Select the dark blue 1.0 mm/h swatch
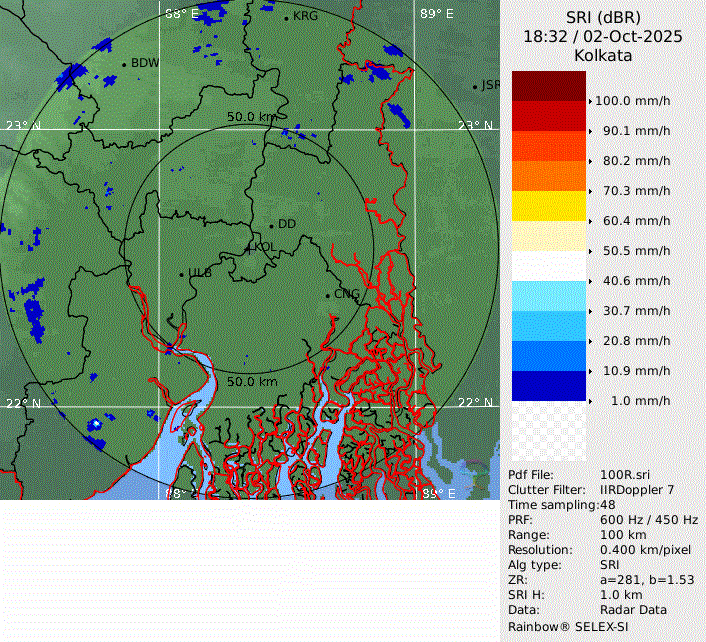706x642 pixels. point(549,386)
